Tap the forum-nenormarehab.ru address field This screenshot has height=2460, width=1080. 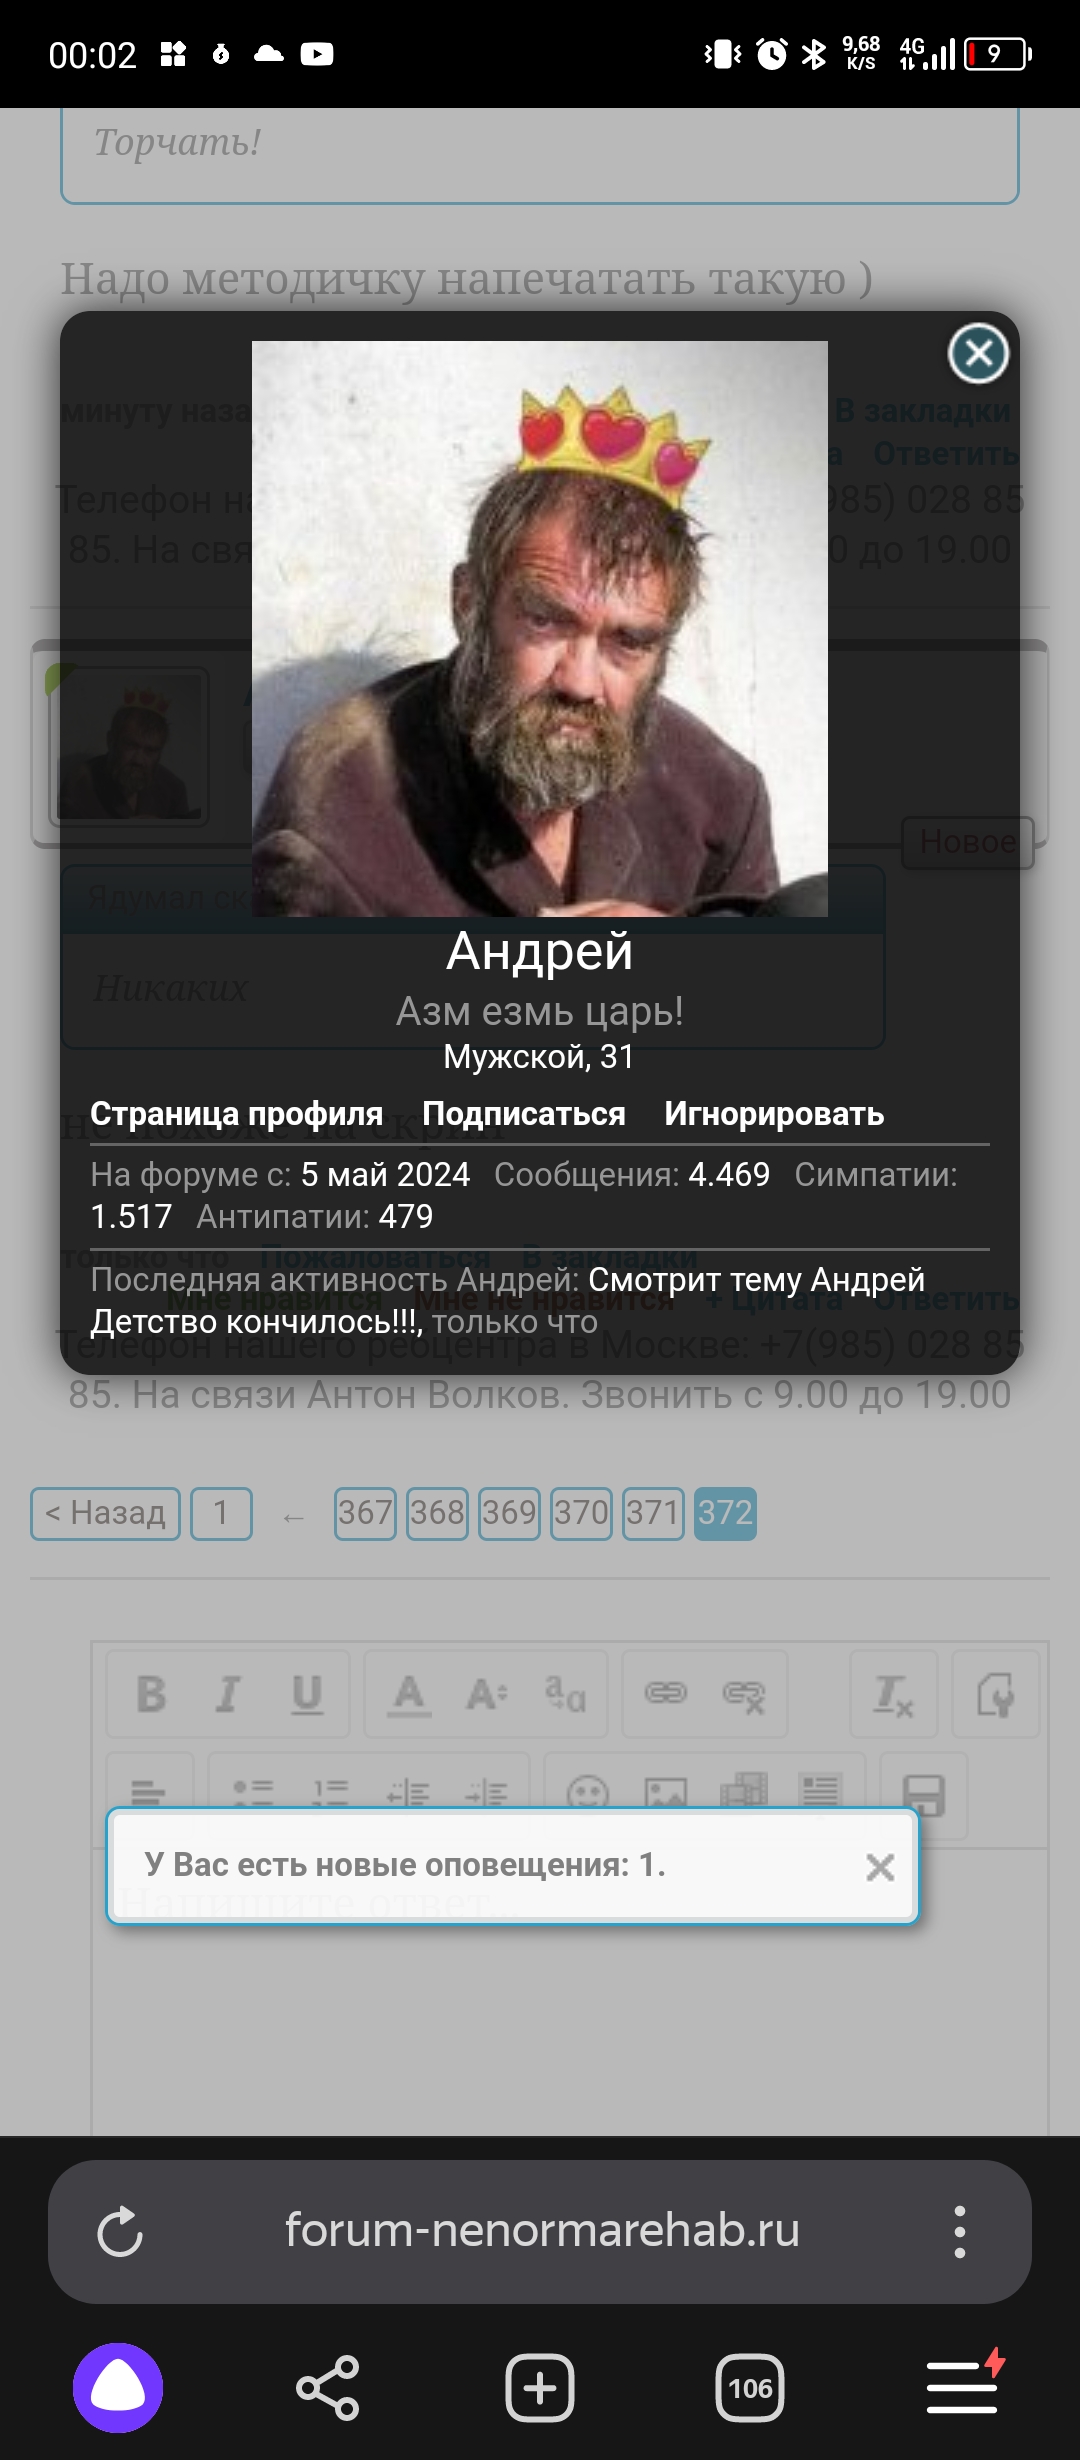pos(542,2231)
